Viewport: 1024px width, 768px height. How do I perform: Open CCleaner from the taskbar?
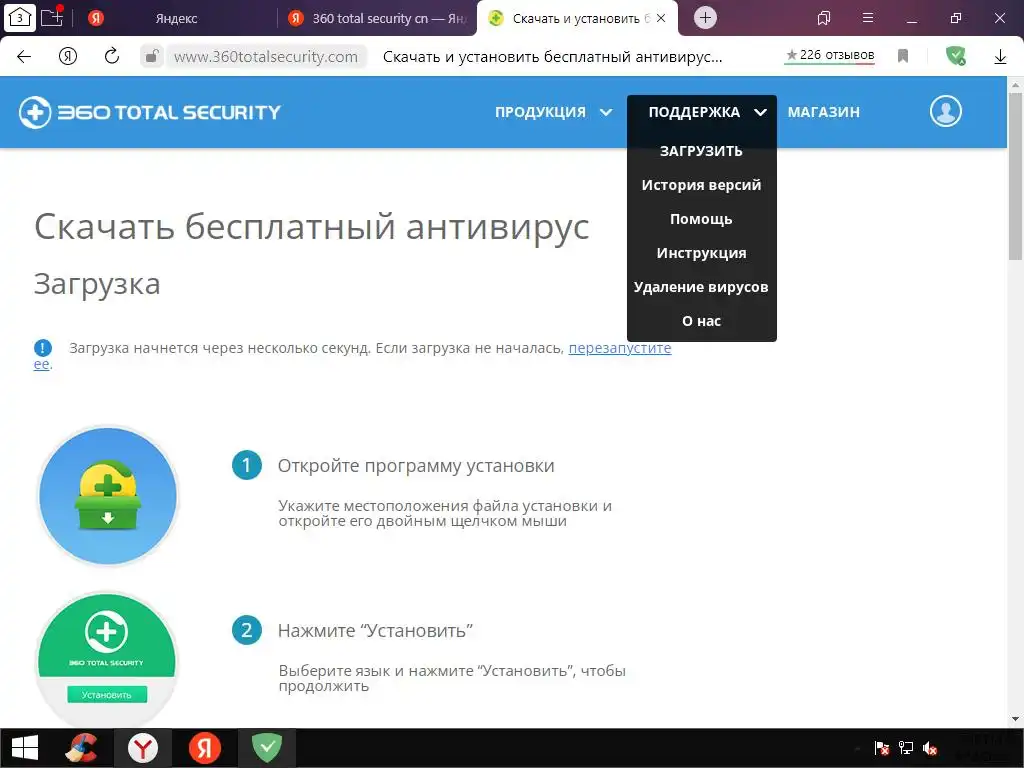(82, 748)
